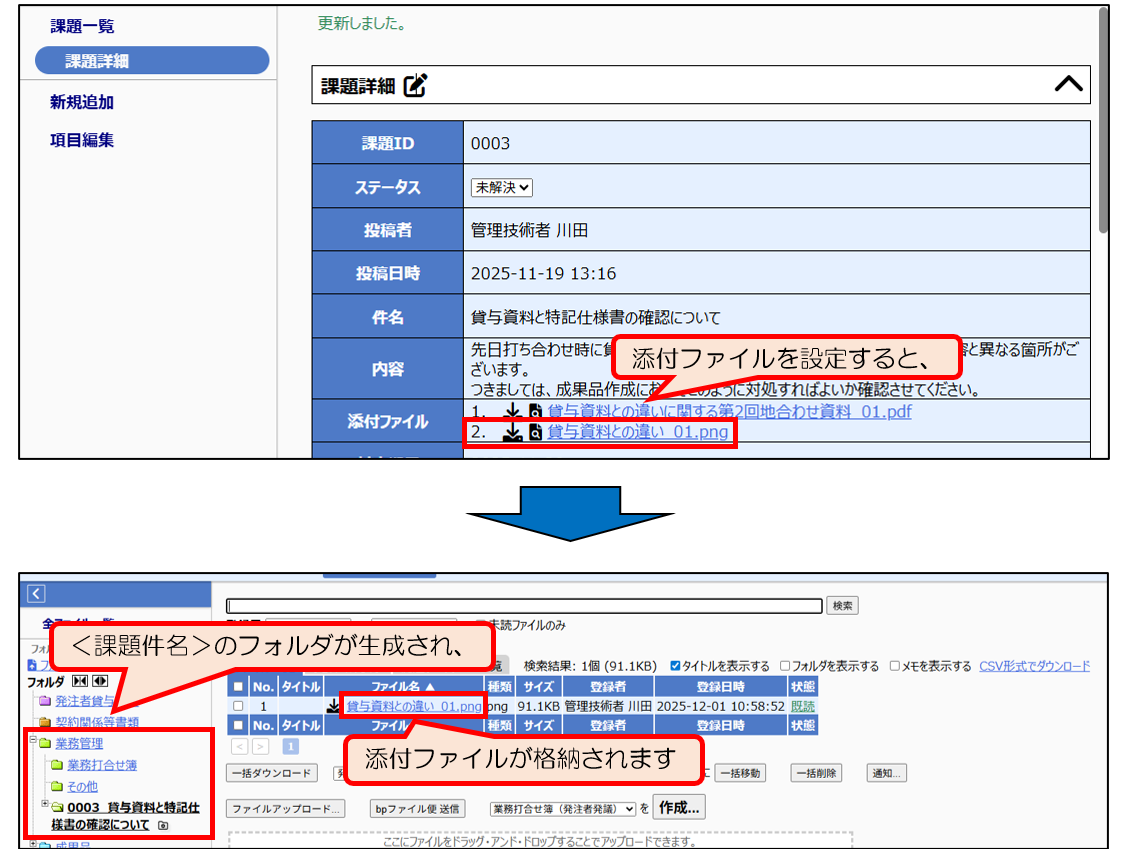Screen dimensions: 1123x849
Task: Enable the フォルダを表示する checkbox
Action: [x=785, y=666]
